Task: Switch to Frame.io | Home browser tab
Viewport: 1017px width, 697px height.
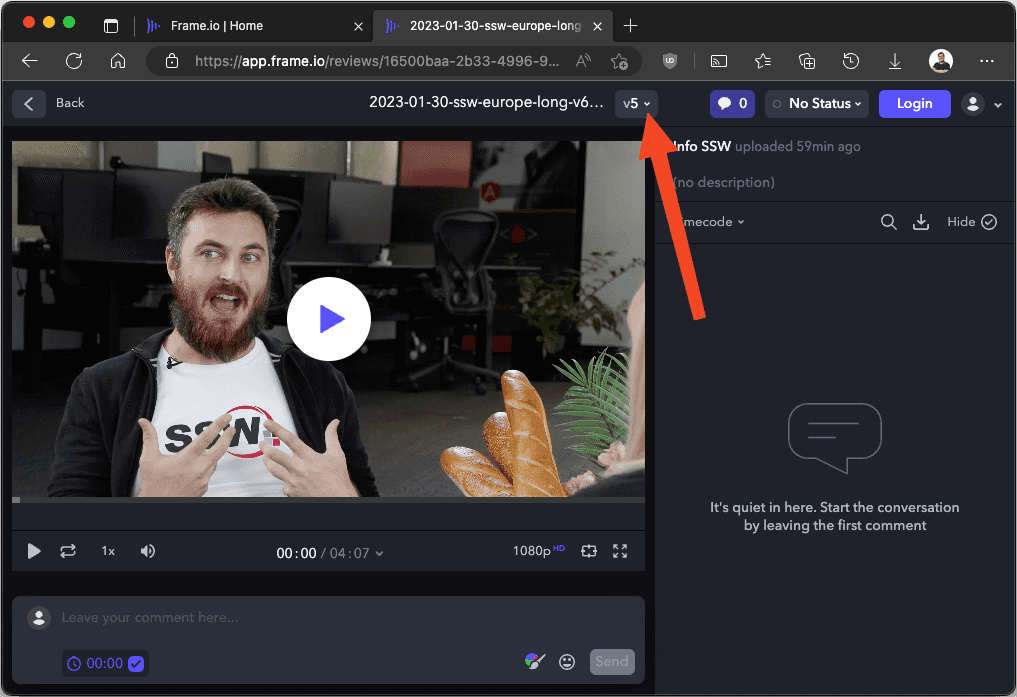Action: [218, 25]
